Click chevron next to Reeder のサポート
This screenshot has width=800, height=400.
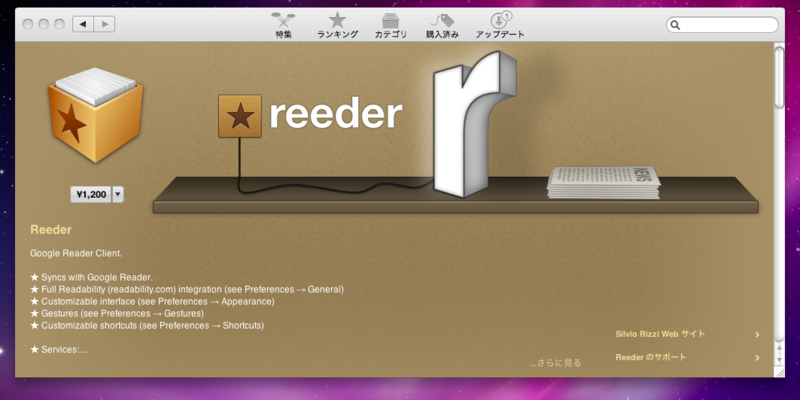[757, 358]
